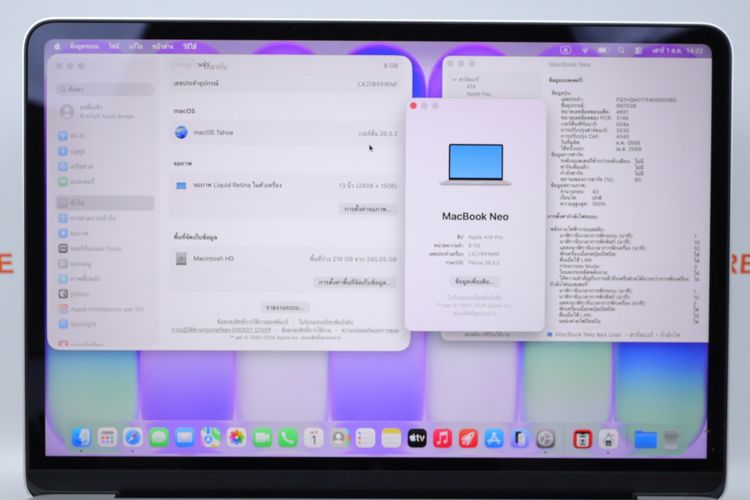The height and width of the screenshot is (500, 750).
Task: Open the ENERGY STAR compliance link
Action: pos(221,330)
